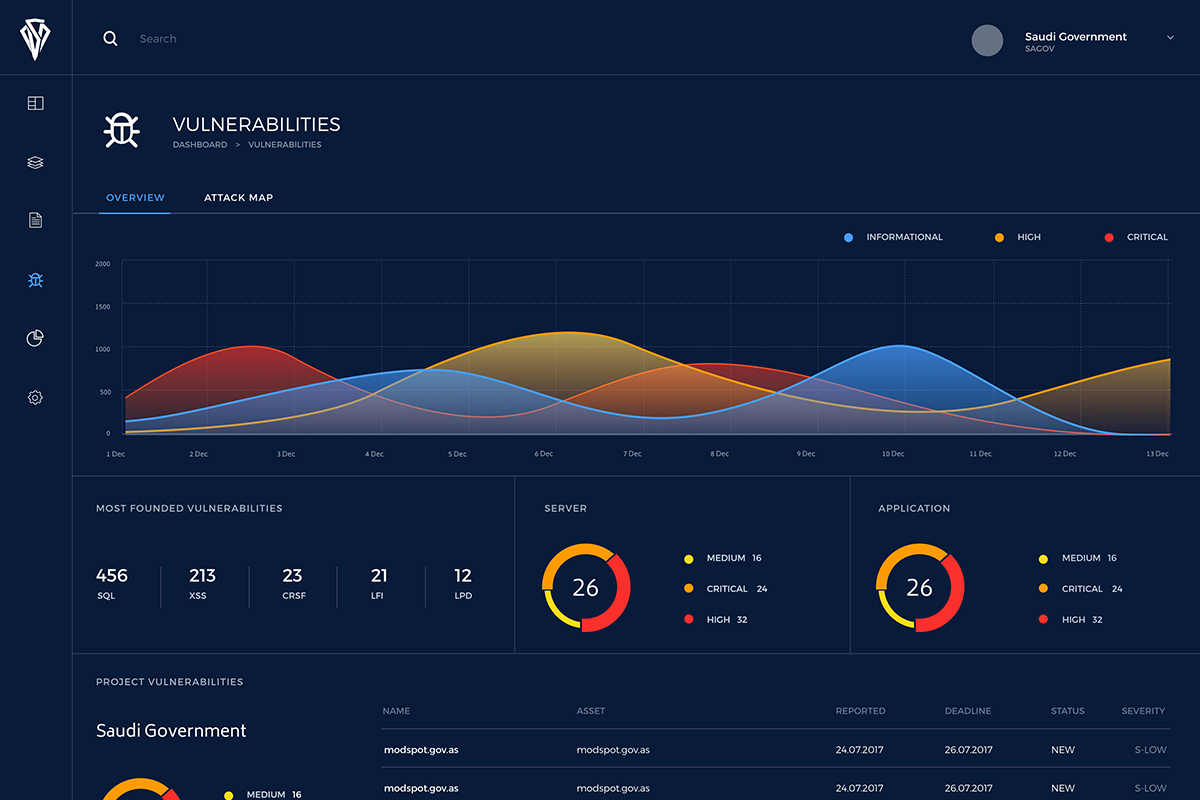Click the Project Vulnerabilities heading

[170, 682]
